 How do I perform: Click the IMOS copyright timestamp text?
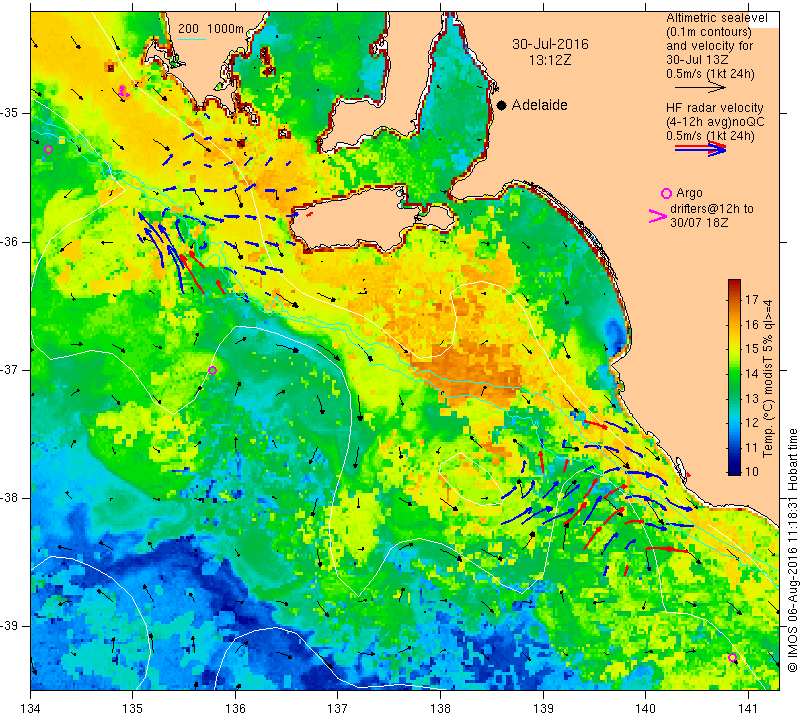coord(792,550)
